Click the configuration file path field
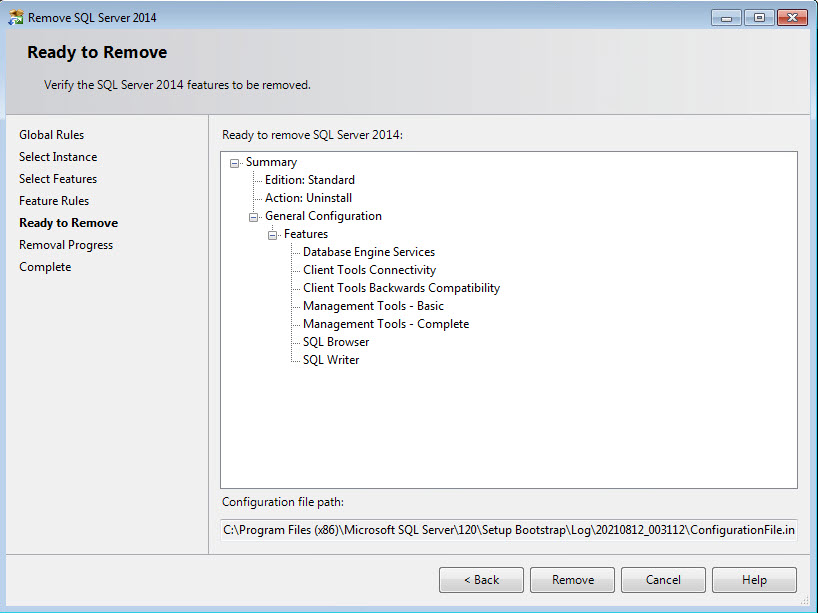This screenshot has width=818, height=613. click(509, 530)
